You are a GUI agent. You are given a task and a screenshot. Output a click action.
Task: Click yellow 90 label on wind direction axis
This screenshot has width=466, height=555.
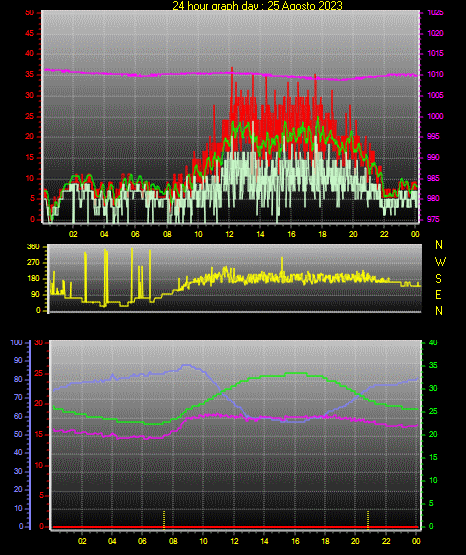(x=35, y=294)
